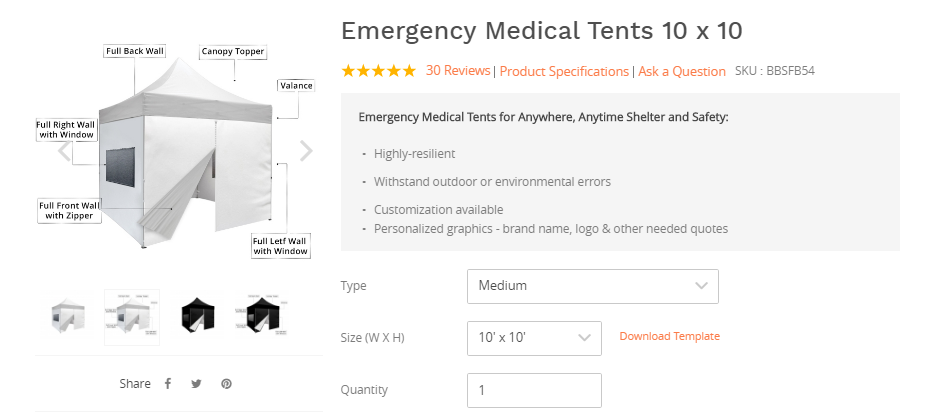Screen dimensions: 928x420
Task: Open the Size dropdown showing 10' x 10'
Action: [x=534, y=338]
